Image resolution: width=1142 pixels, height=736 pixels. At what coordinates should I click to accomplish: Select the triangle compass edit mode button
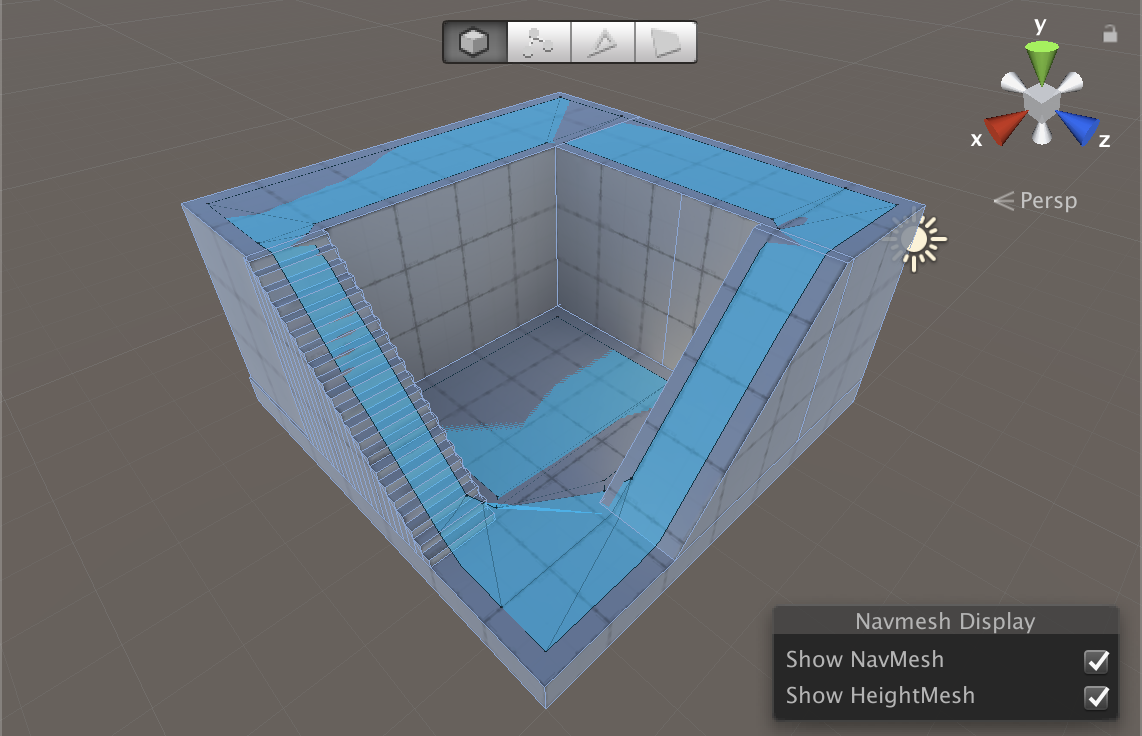[x=602, y=43]
